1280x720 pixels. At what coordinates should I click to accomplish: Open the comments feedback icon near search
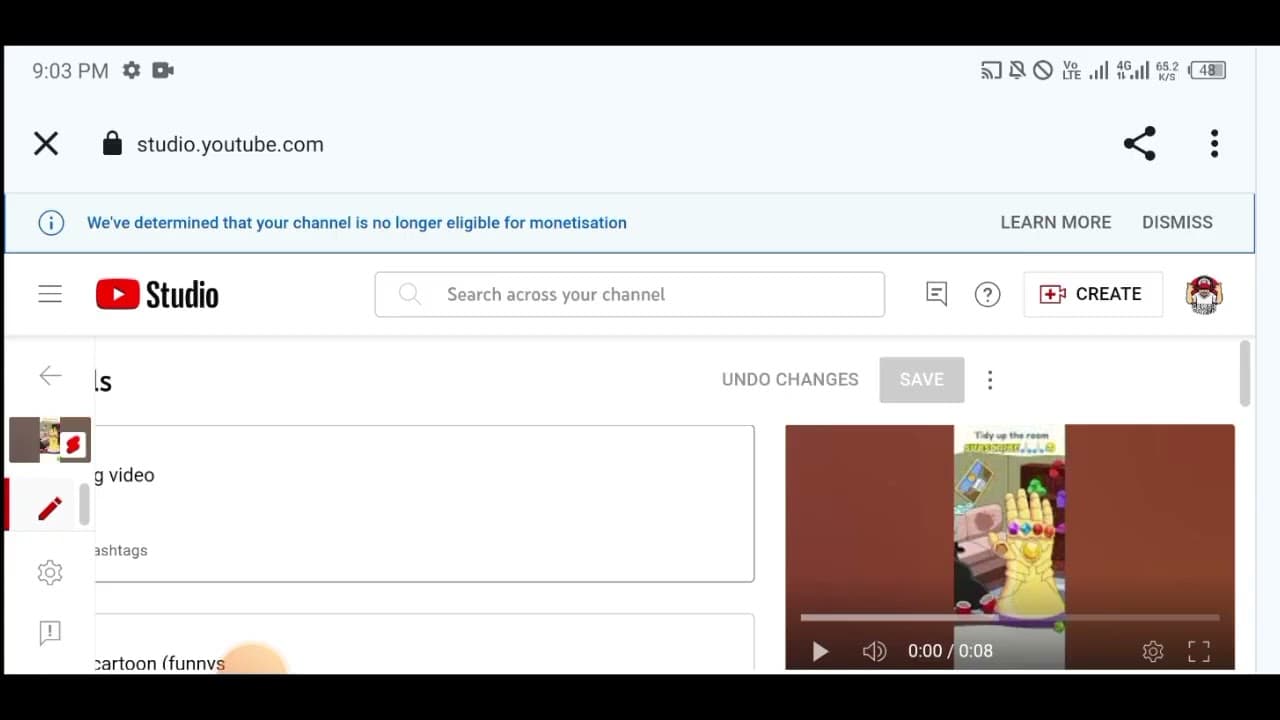936,294
